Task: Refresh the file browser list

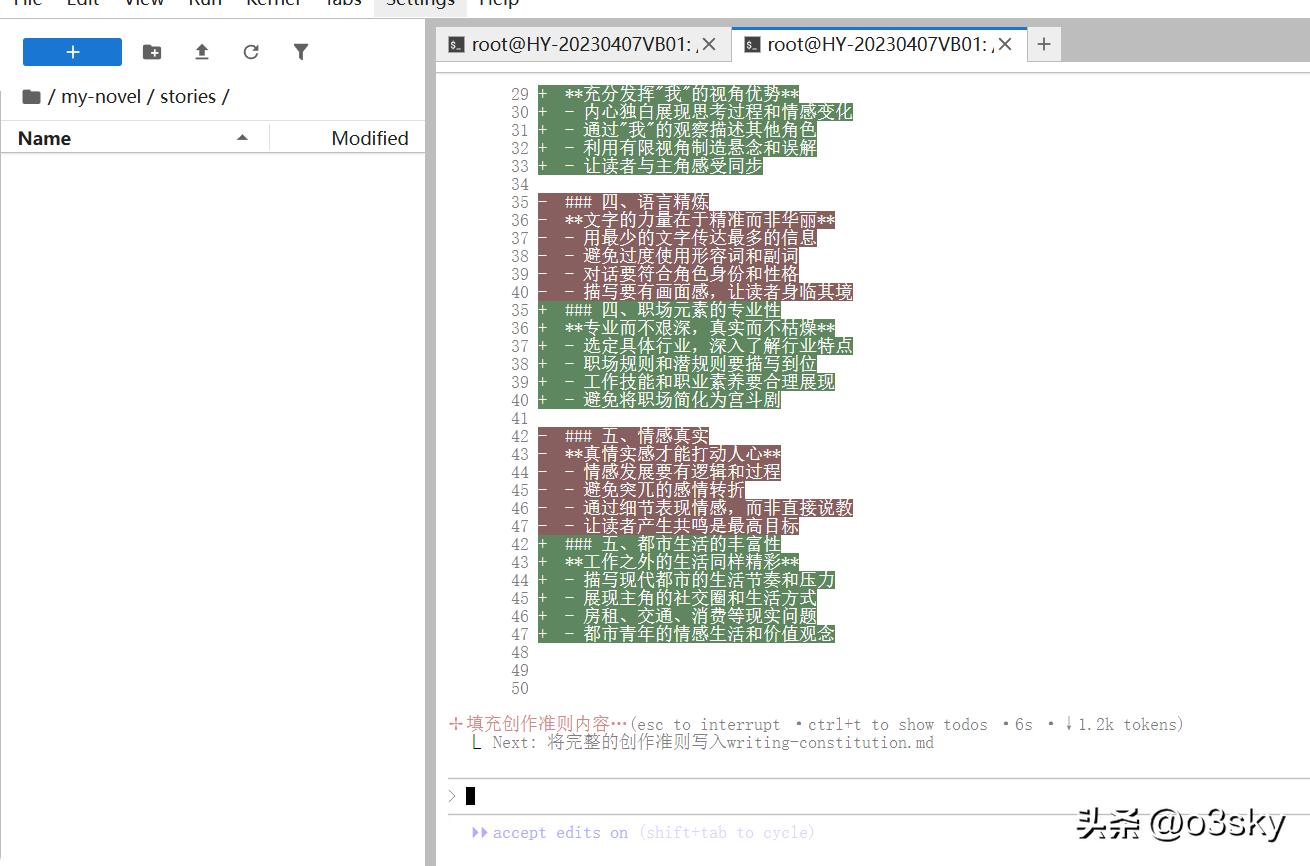Action: tap(251, 52)
